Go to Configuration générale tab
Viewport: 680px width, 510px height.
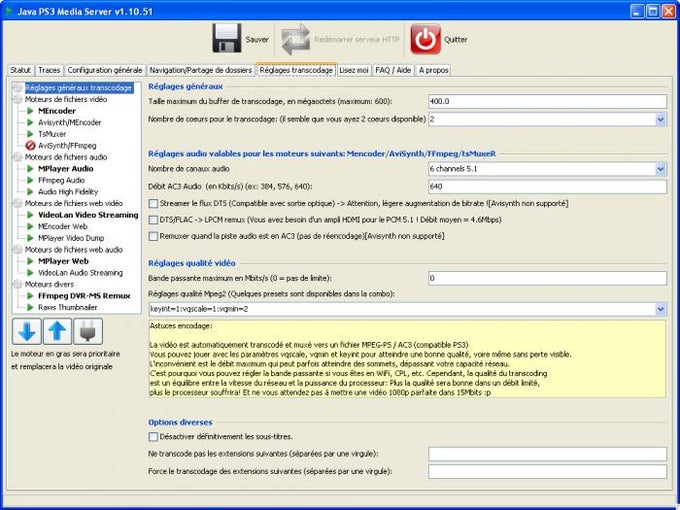click(x=105, y=70)
